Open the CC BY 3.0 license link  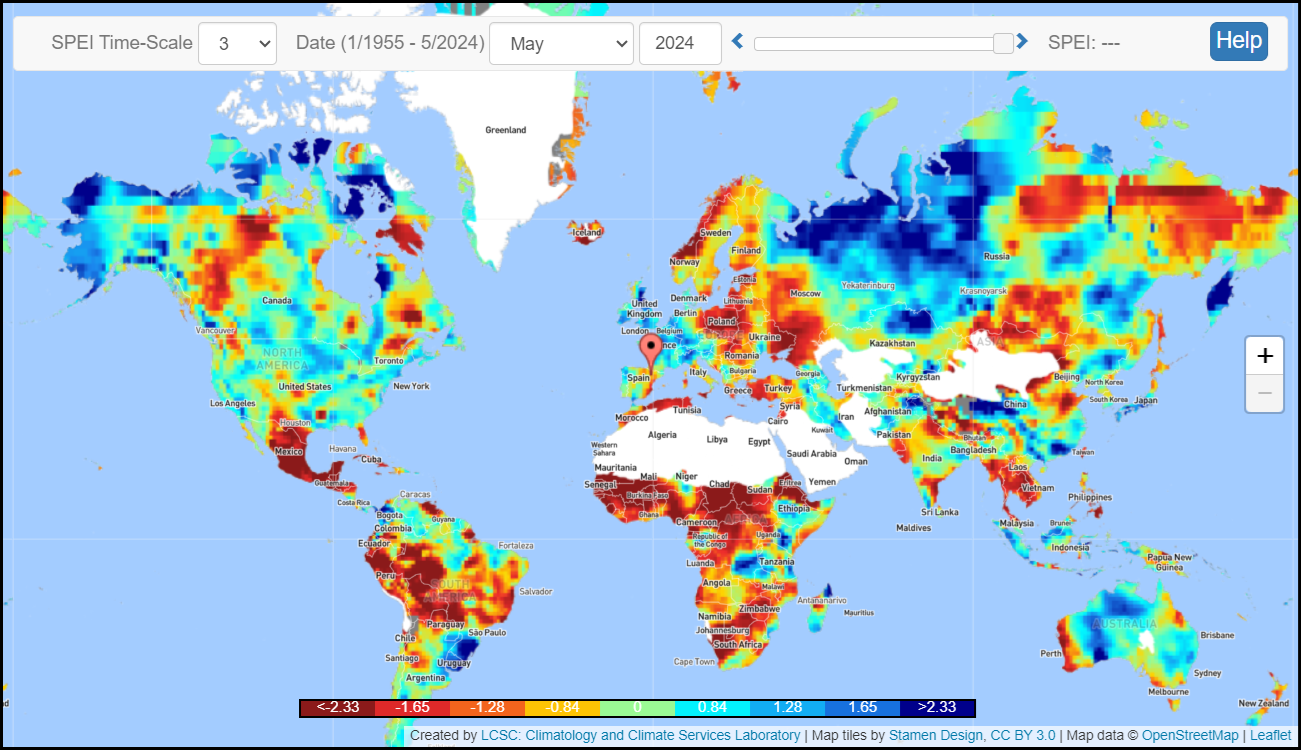point(1023,736)
